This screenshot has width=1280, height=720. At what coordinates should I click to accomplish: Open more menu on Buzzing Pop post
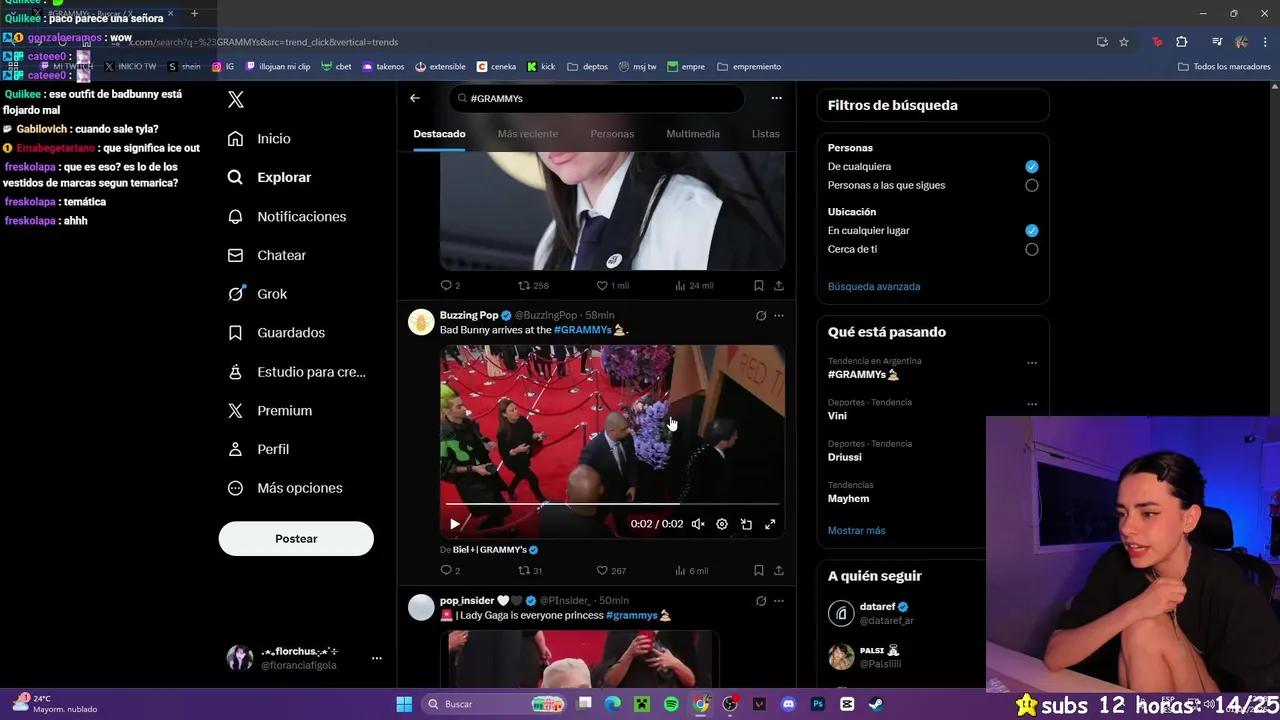[x=779, y=316]
